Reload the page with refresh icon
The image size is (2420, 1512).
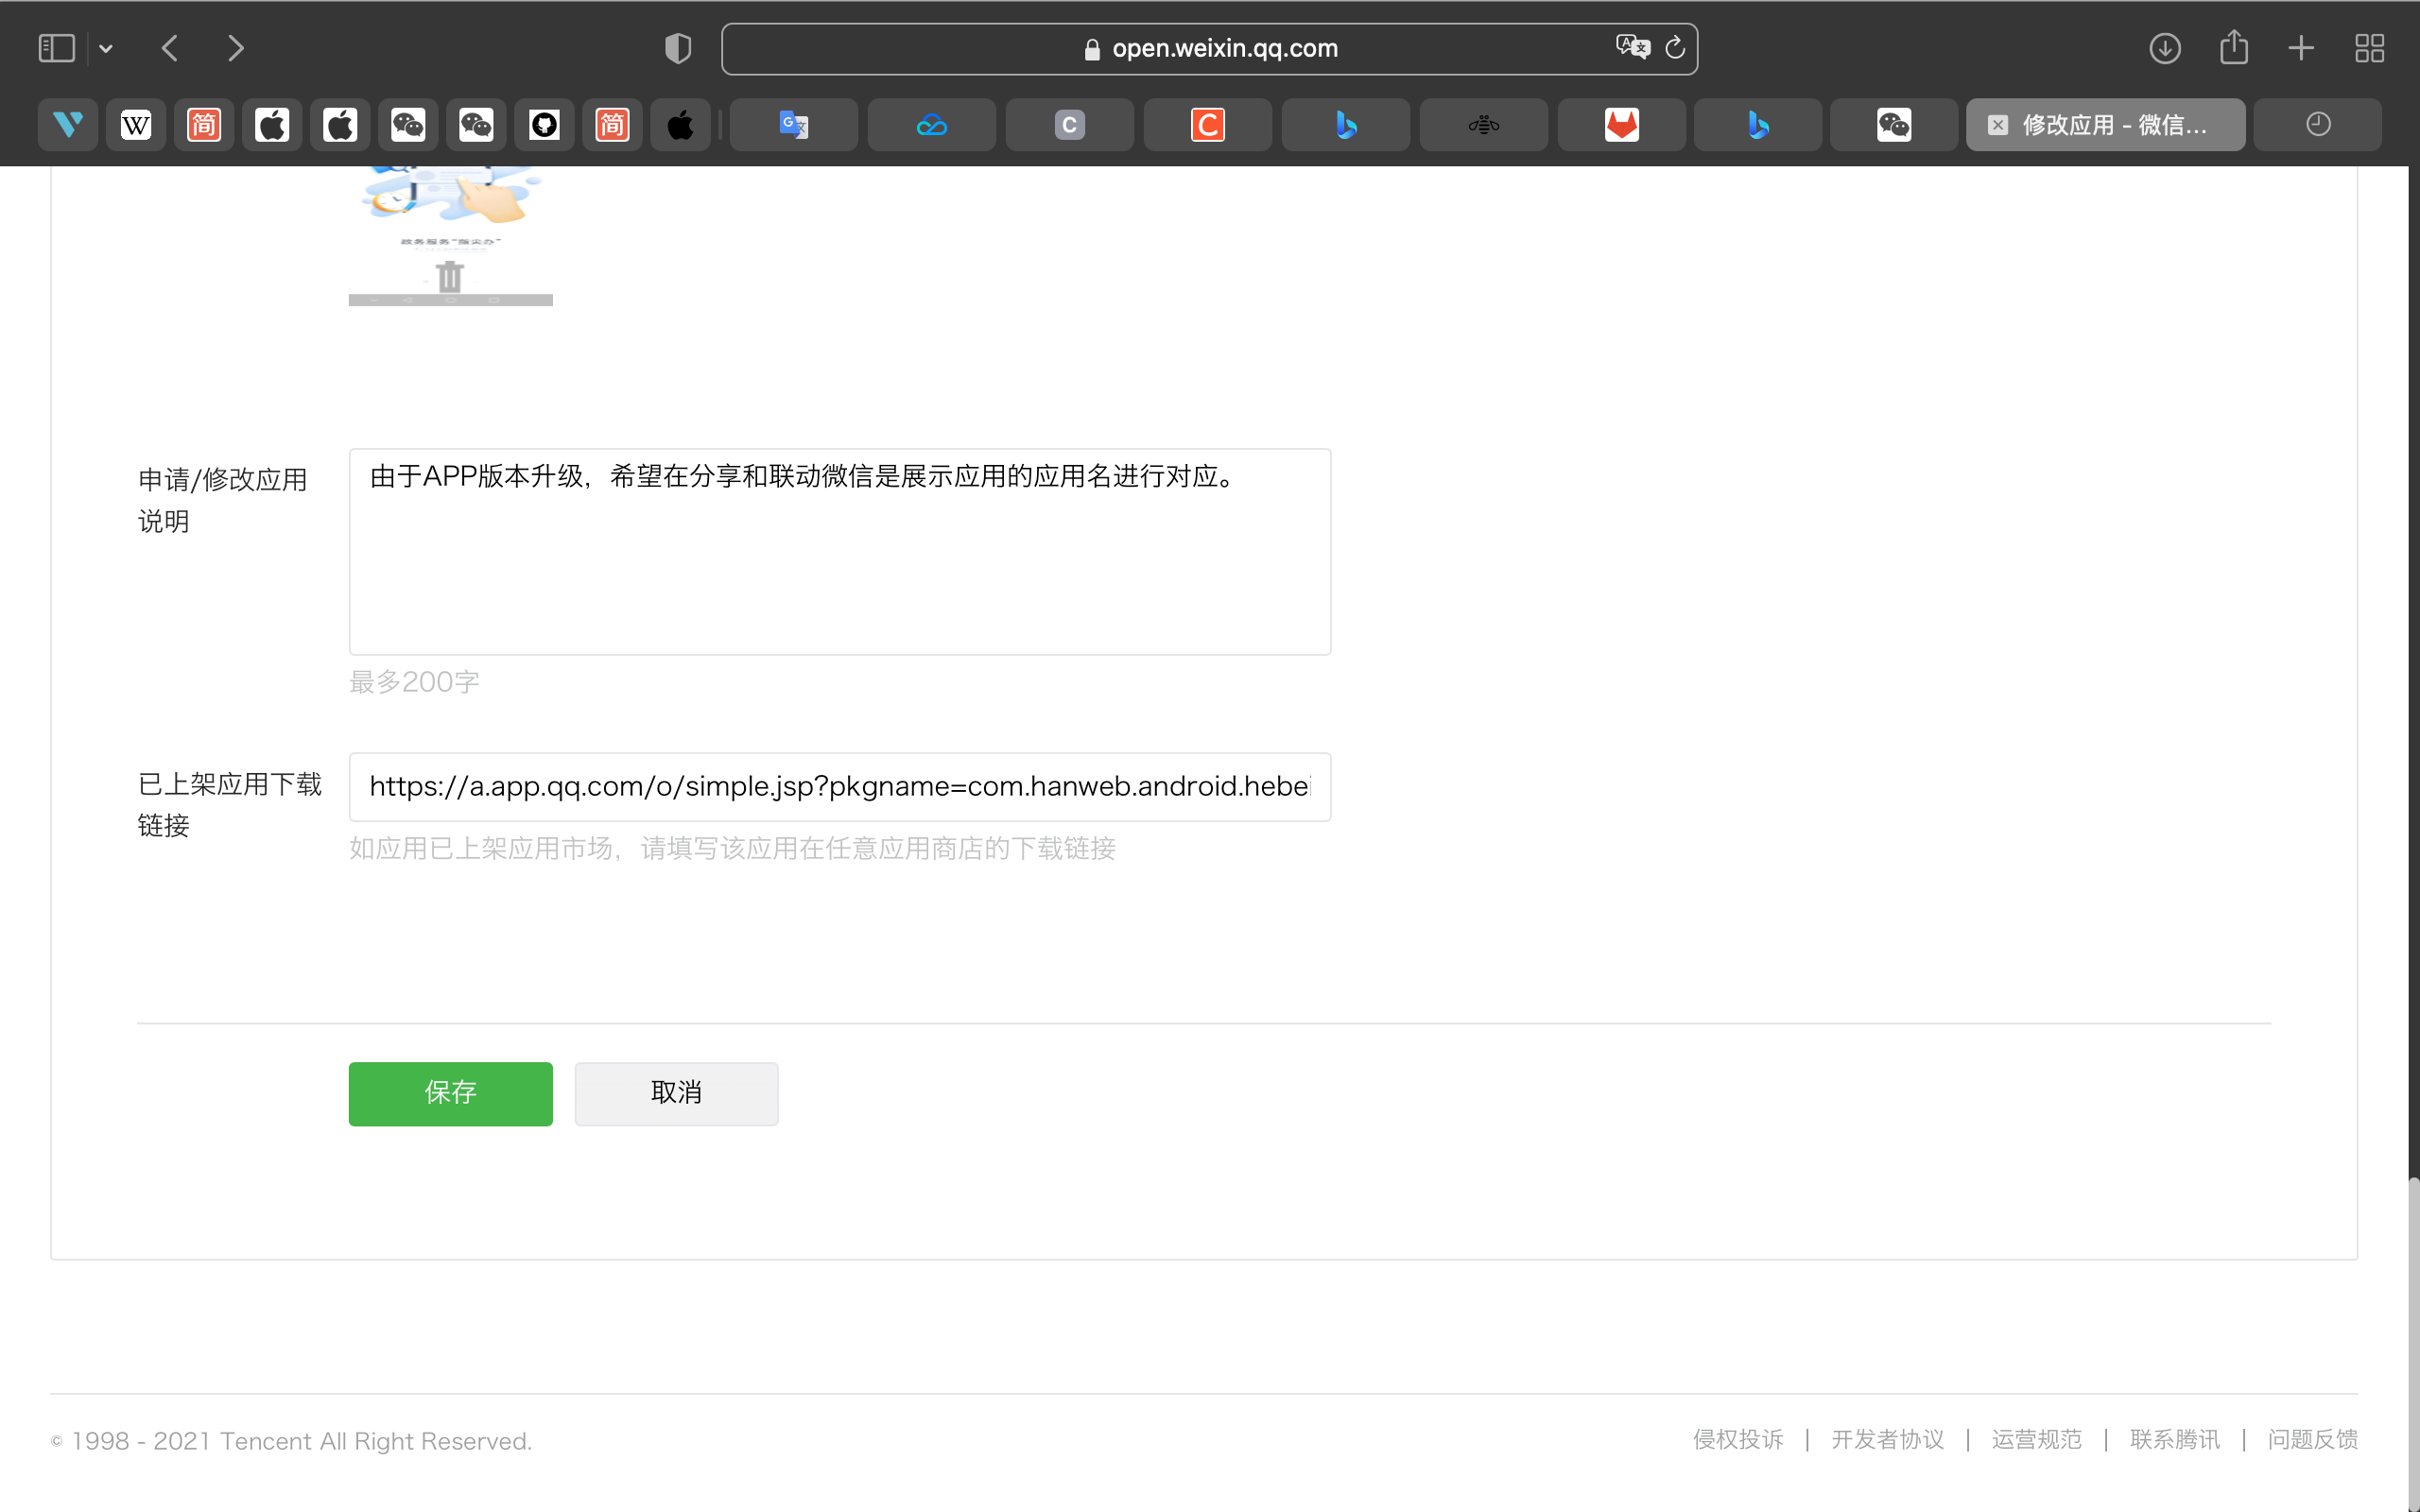pyautogui.click(x=1675, y=48)
